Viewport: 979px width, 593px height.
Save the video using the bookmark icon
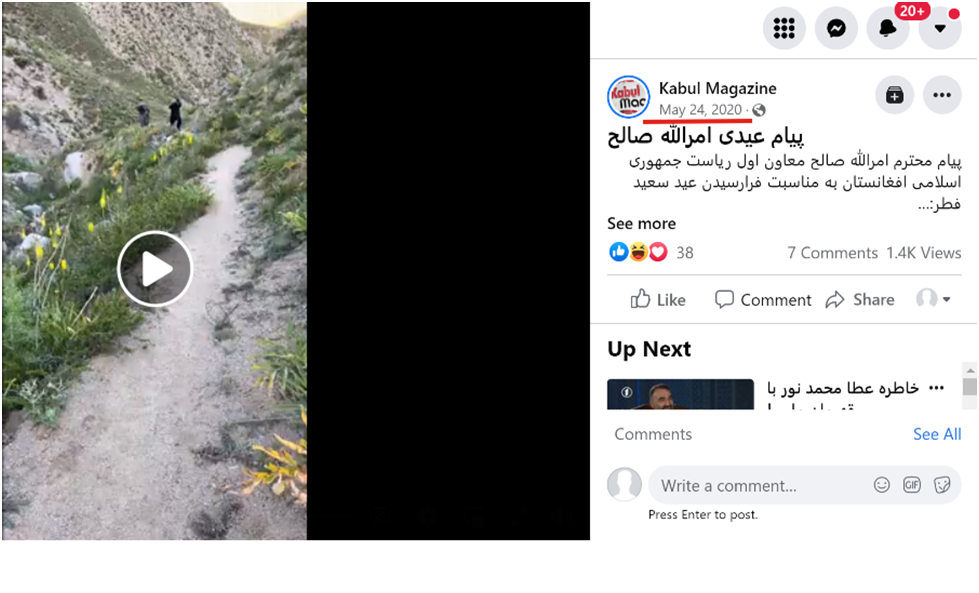tap(895, 95)
